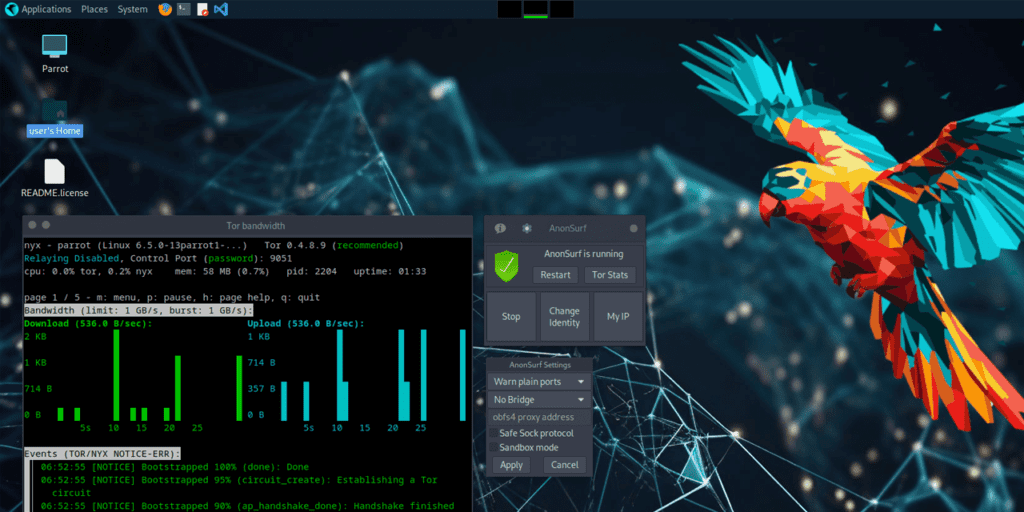Launch Firefox from the top panel
This screenshot has height=512, width=1024.
(x=165, y=9)
